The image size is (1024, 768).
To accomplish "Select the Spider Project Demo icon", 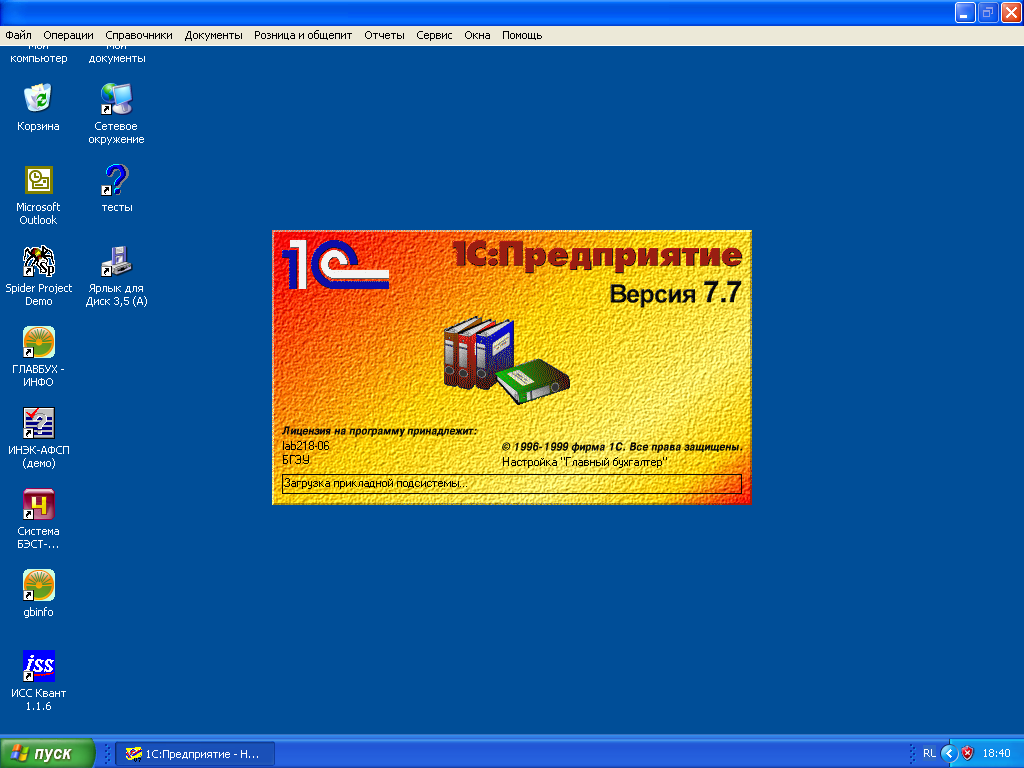I will click(x=38, y=261).
